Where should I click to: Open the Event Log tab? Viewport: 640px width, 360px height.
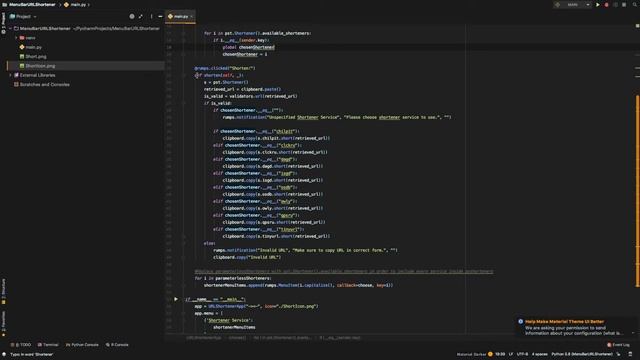618,344
